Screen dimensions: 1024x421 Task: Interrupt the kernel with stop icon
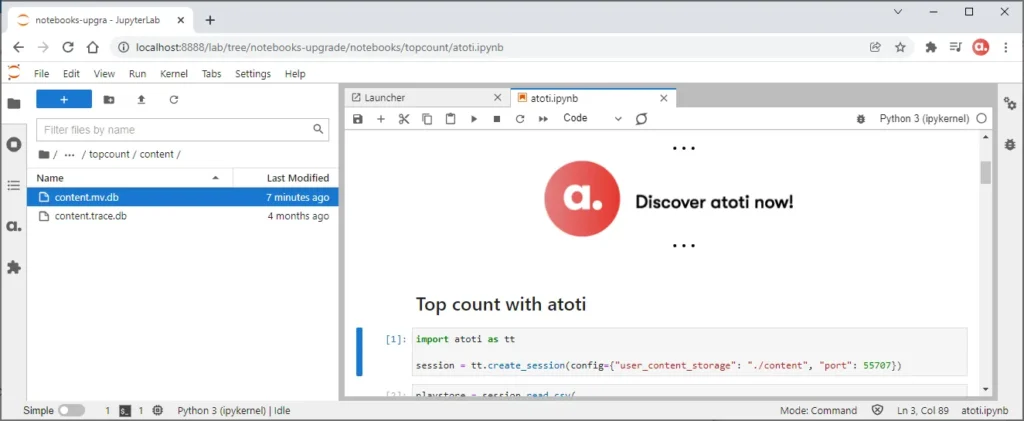click(497, 119)
